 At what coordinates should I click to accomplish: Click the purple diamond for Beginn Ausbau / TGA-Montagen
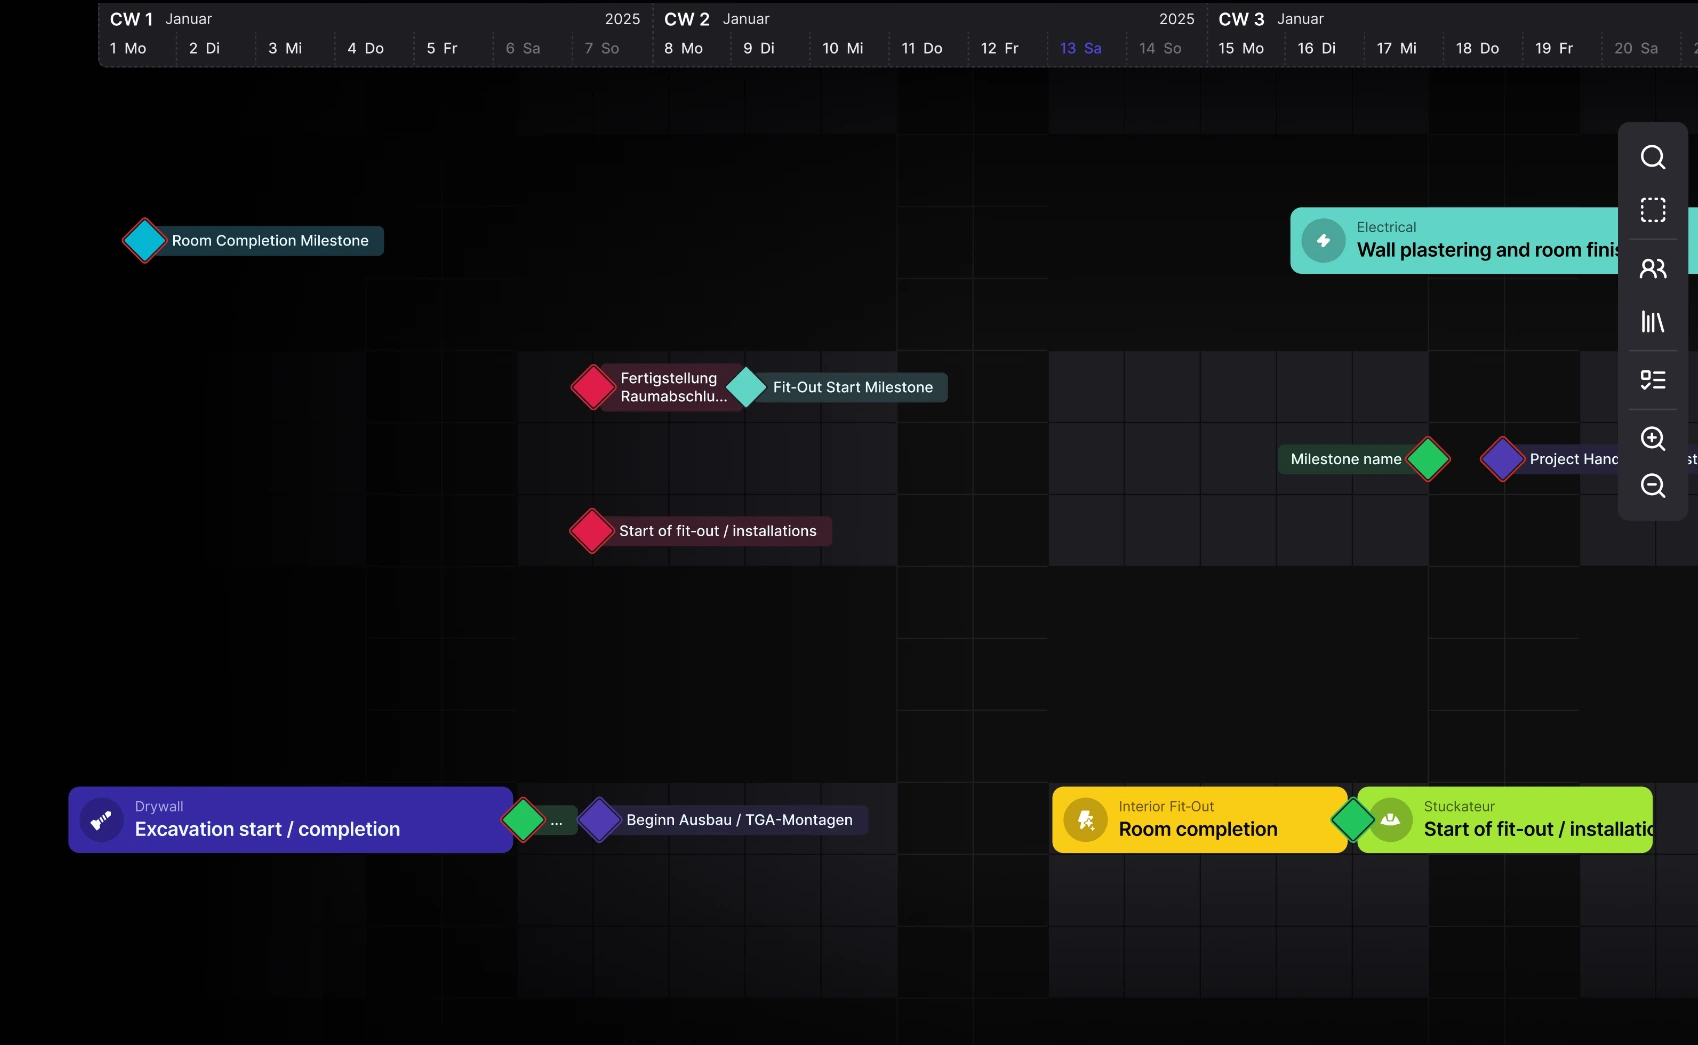(600, 820)
